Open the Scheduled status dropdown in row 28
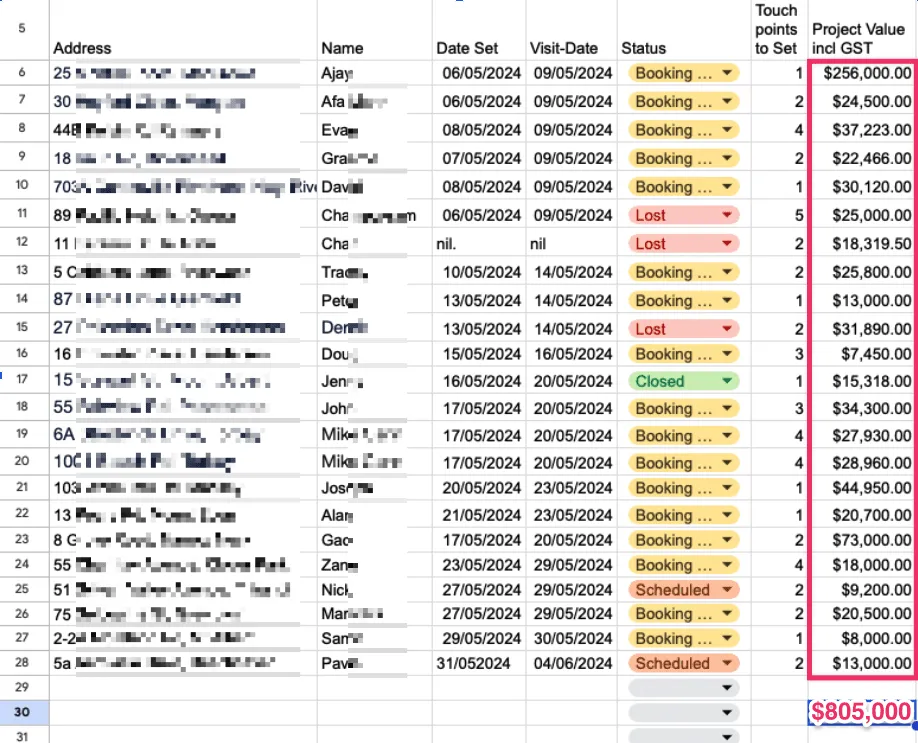This screenshot has height=743, width=918. pos(683,663)
